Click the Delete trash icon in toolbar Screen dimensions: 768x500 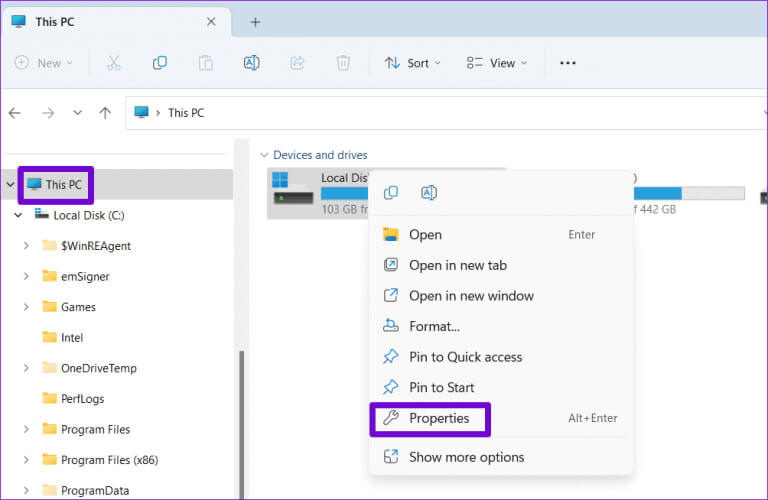[x=343, y=62]
